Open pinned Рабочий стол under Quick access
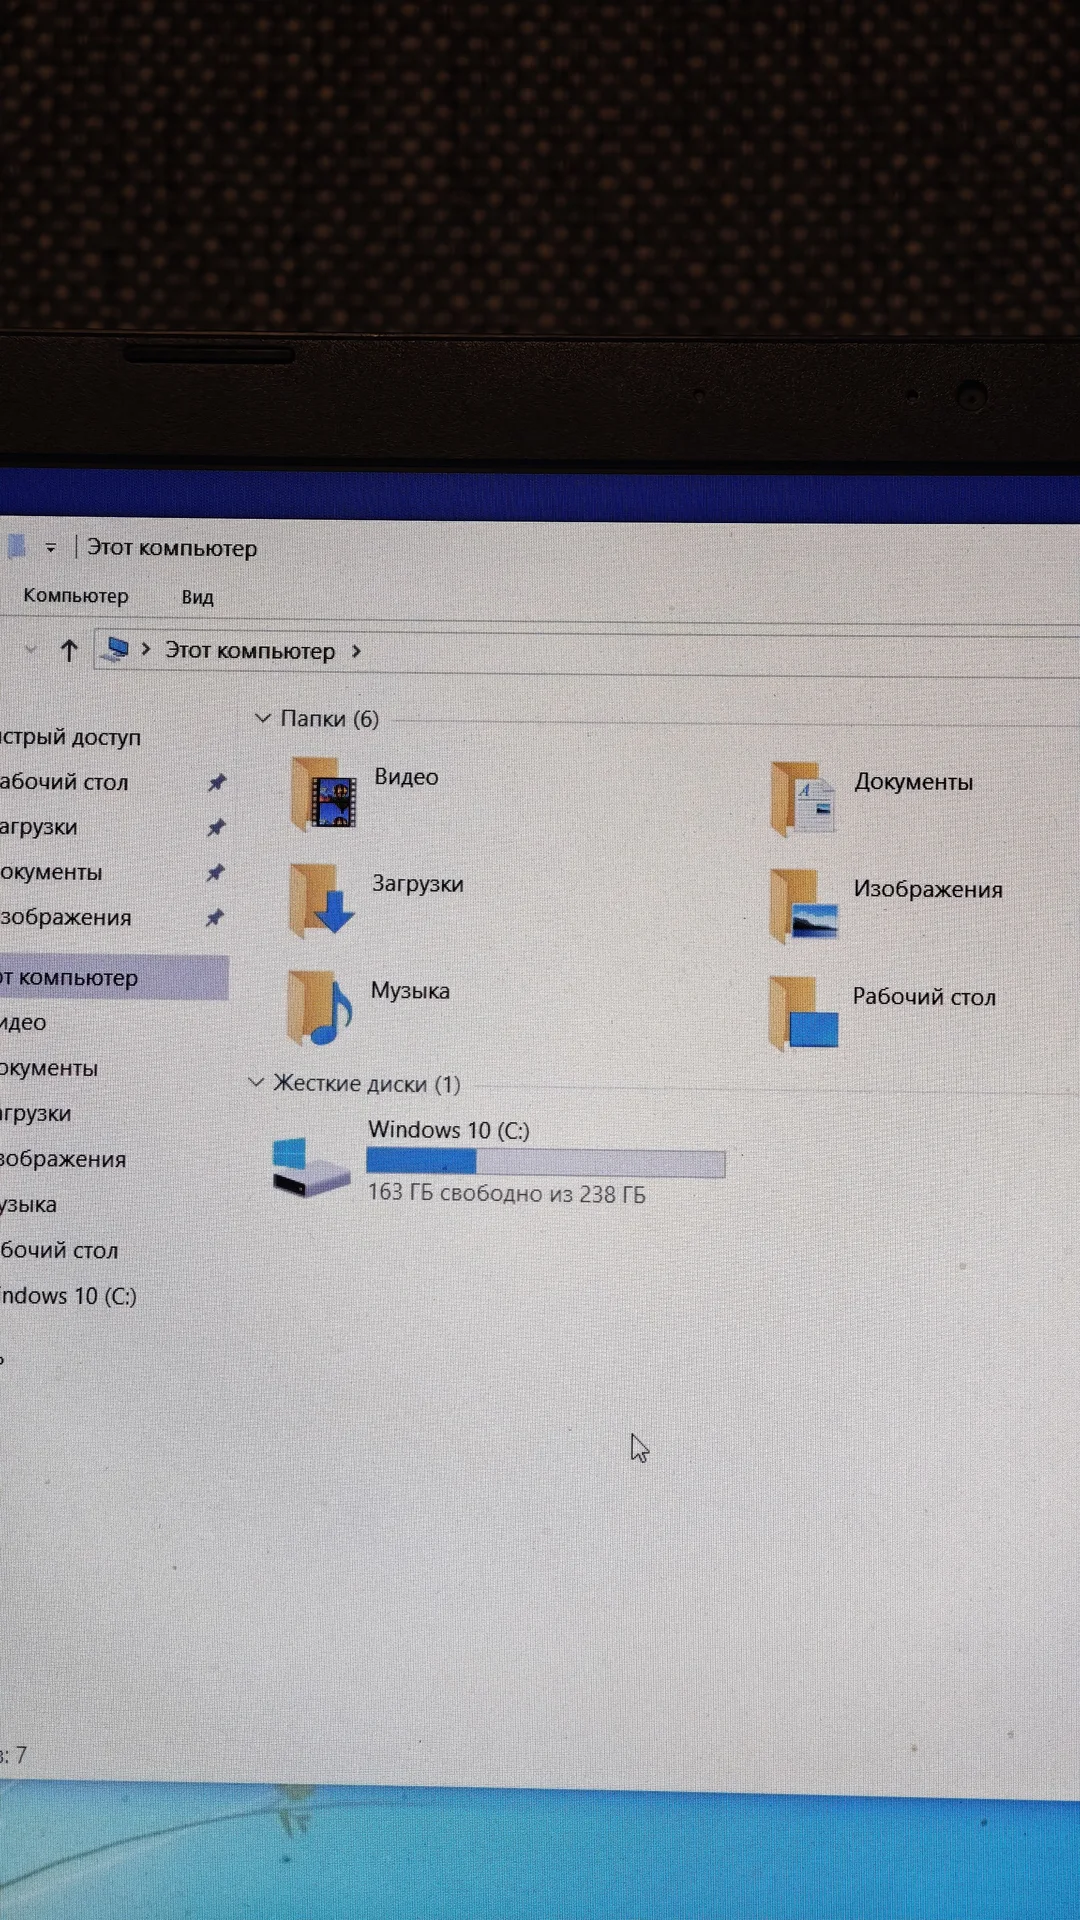1080x1920 pixels. [64, 782]
